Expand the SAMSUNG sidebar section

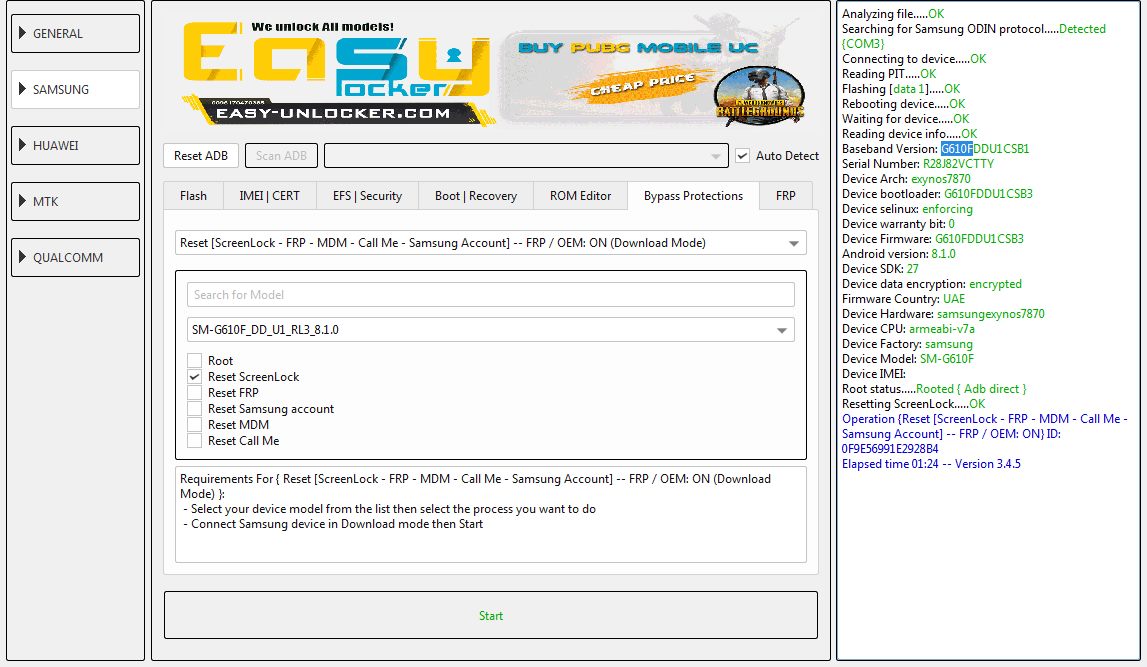click(75, 89)
